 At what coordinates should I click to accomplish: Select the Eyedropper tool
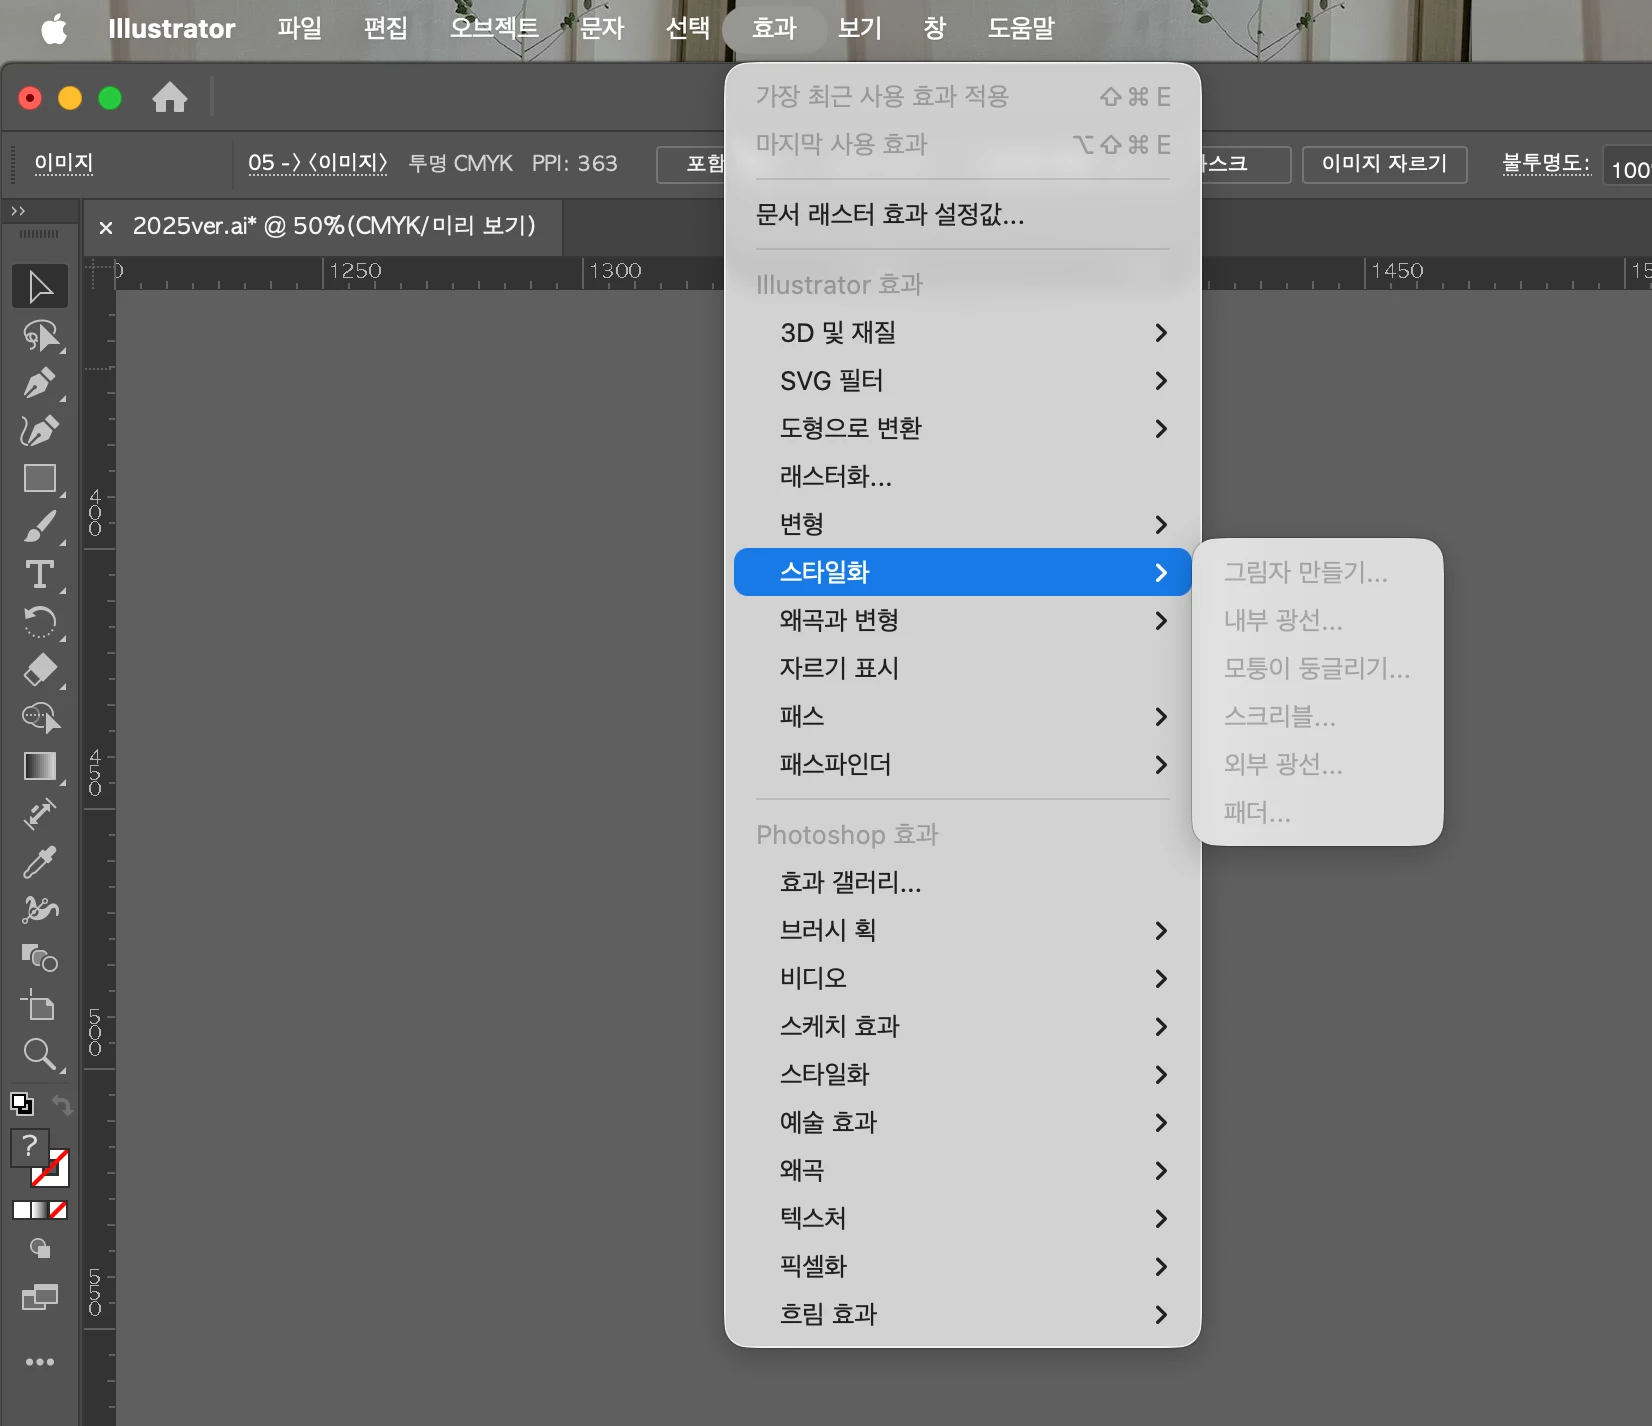pos(40,862)
